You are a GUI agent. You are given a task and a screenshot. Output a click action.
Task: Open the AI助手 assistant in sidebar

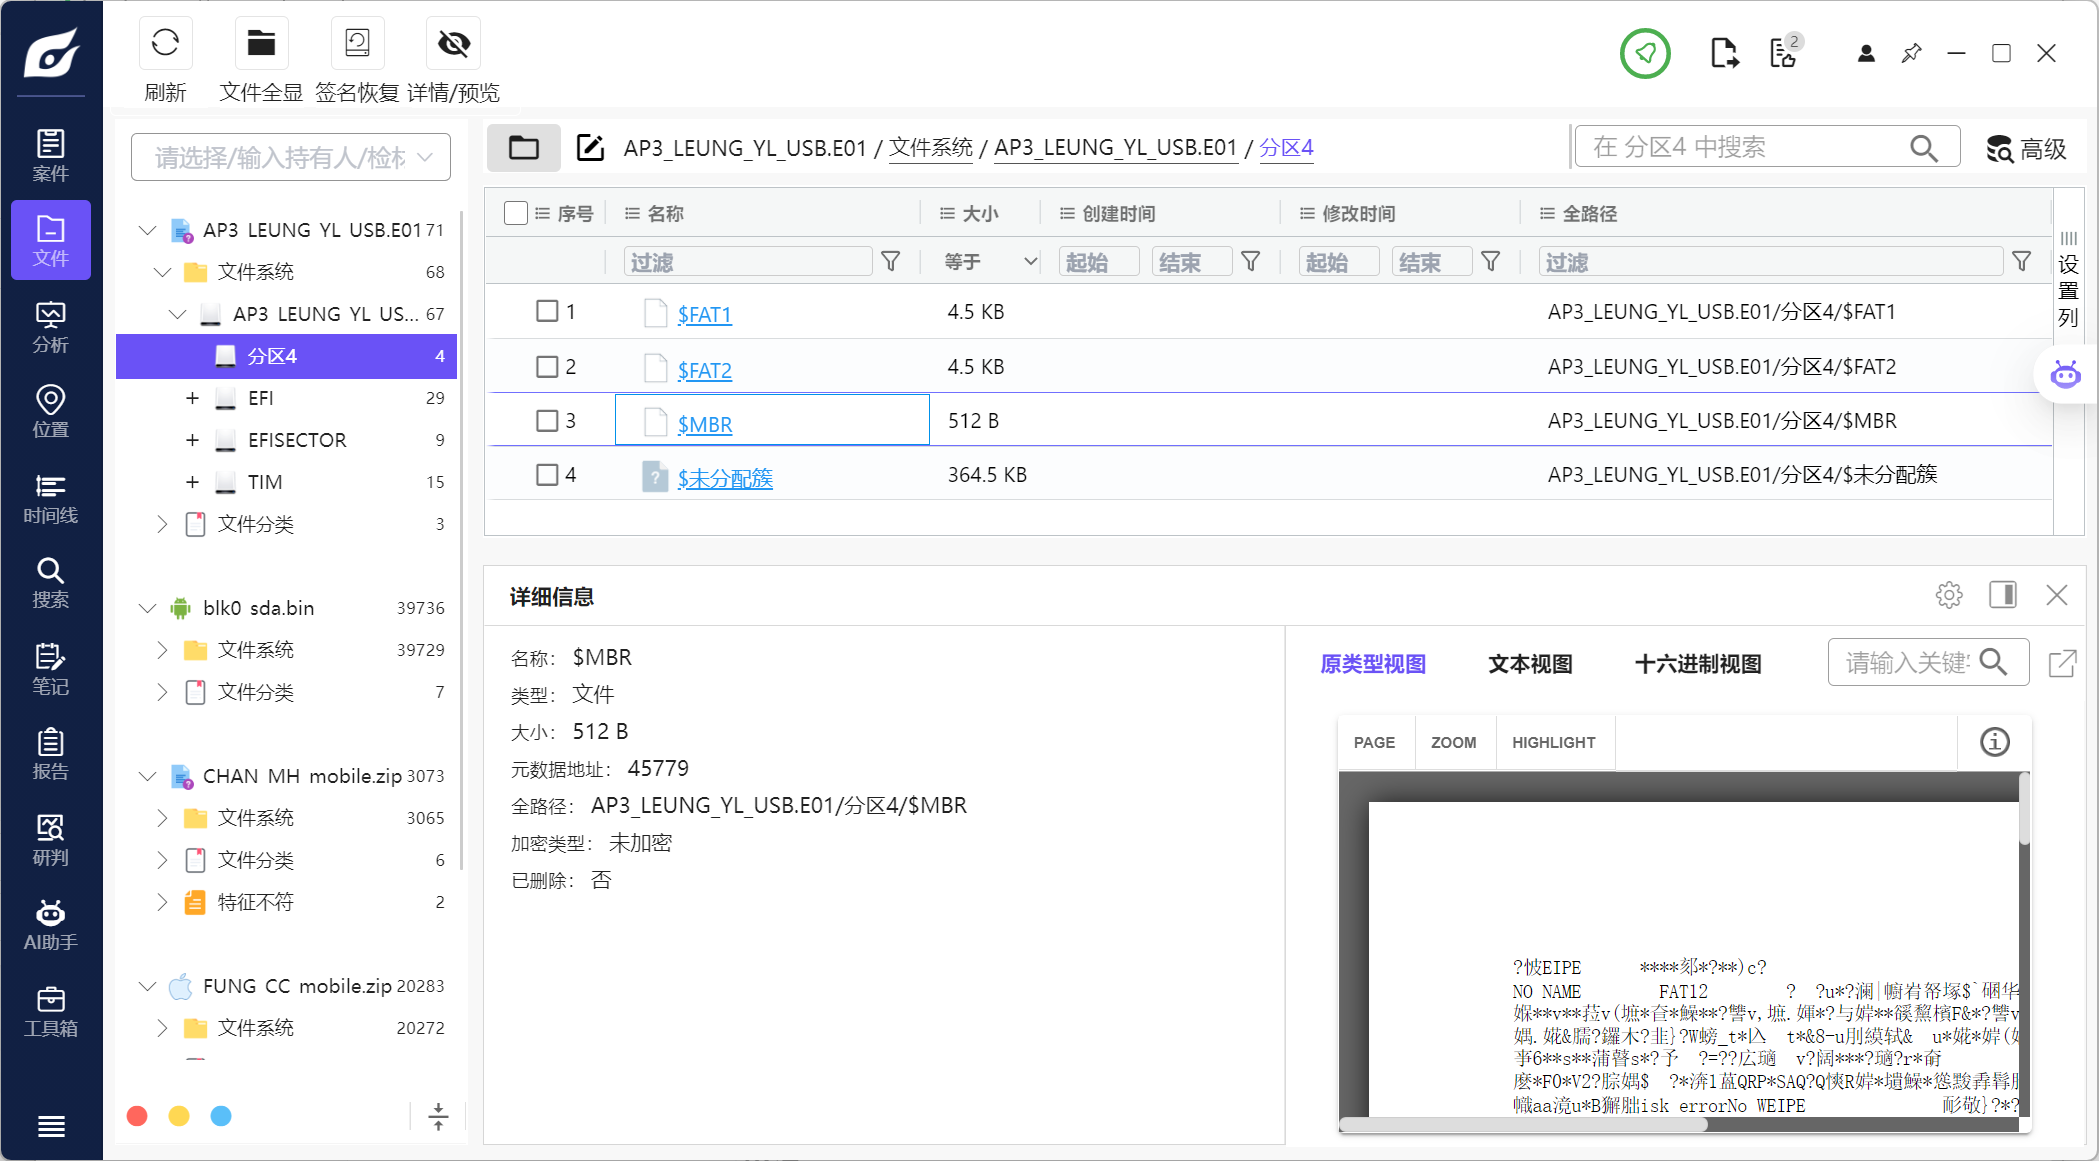point(50,925)
